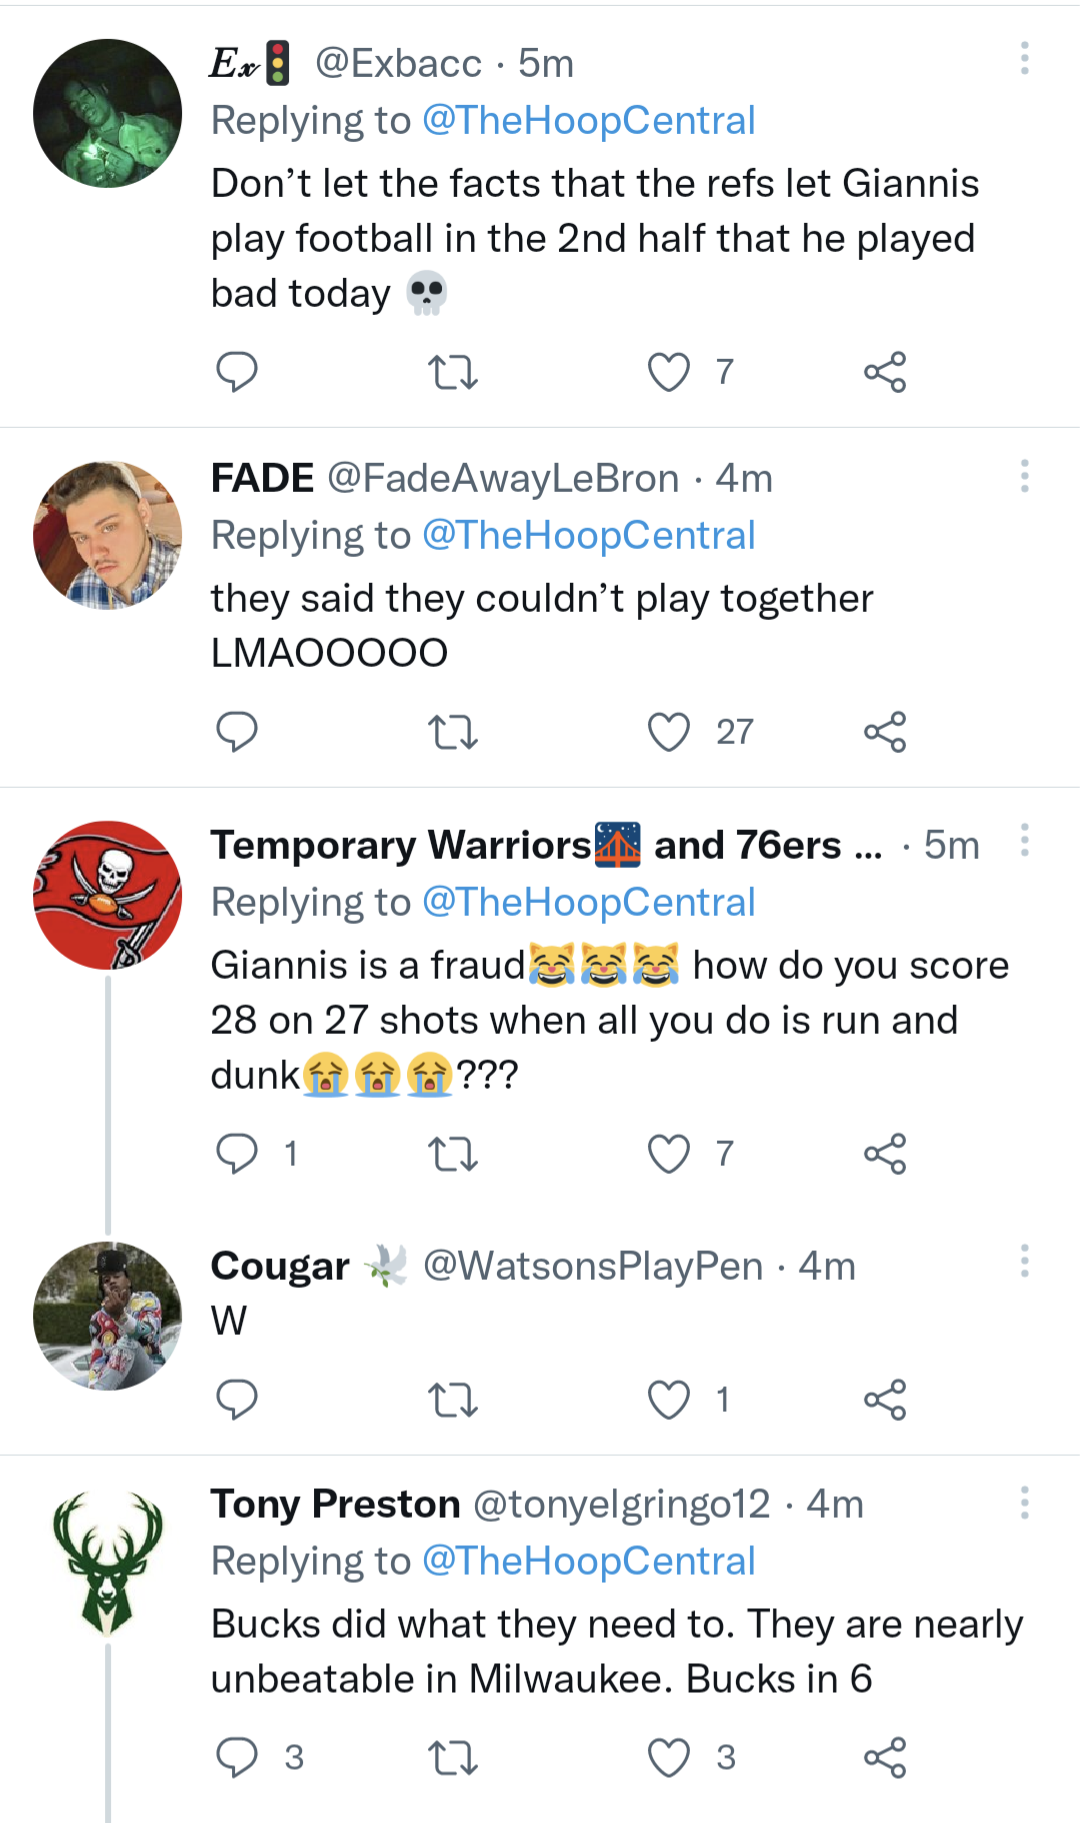This screenshot has height=1823, width=1080.
Task: Share Cougar's 'W' reply
Action: [x=885, y=1399]
